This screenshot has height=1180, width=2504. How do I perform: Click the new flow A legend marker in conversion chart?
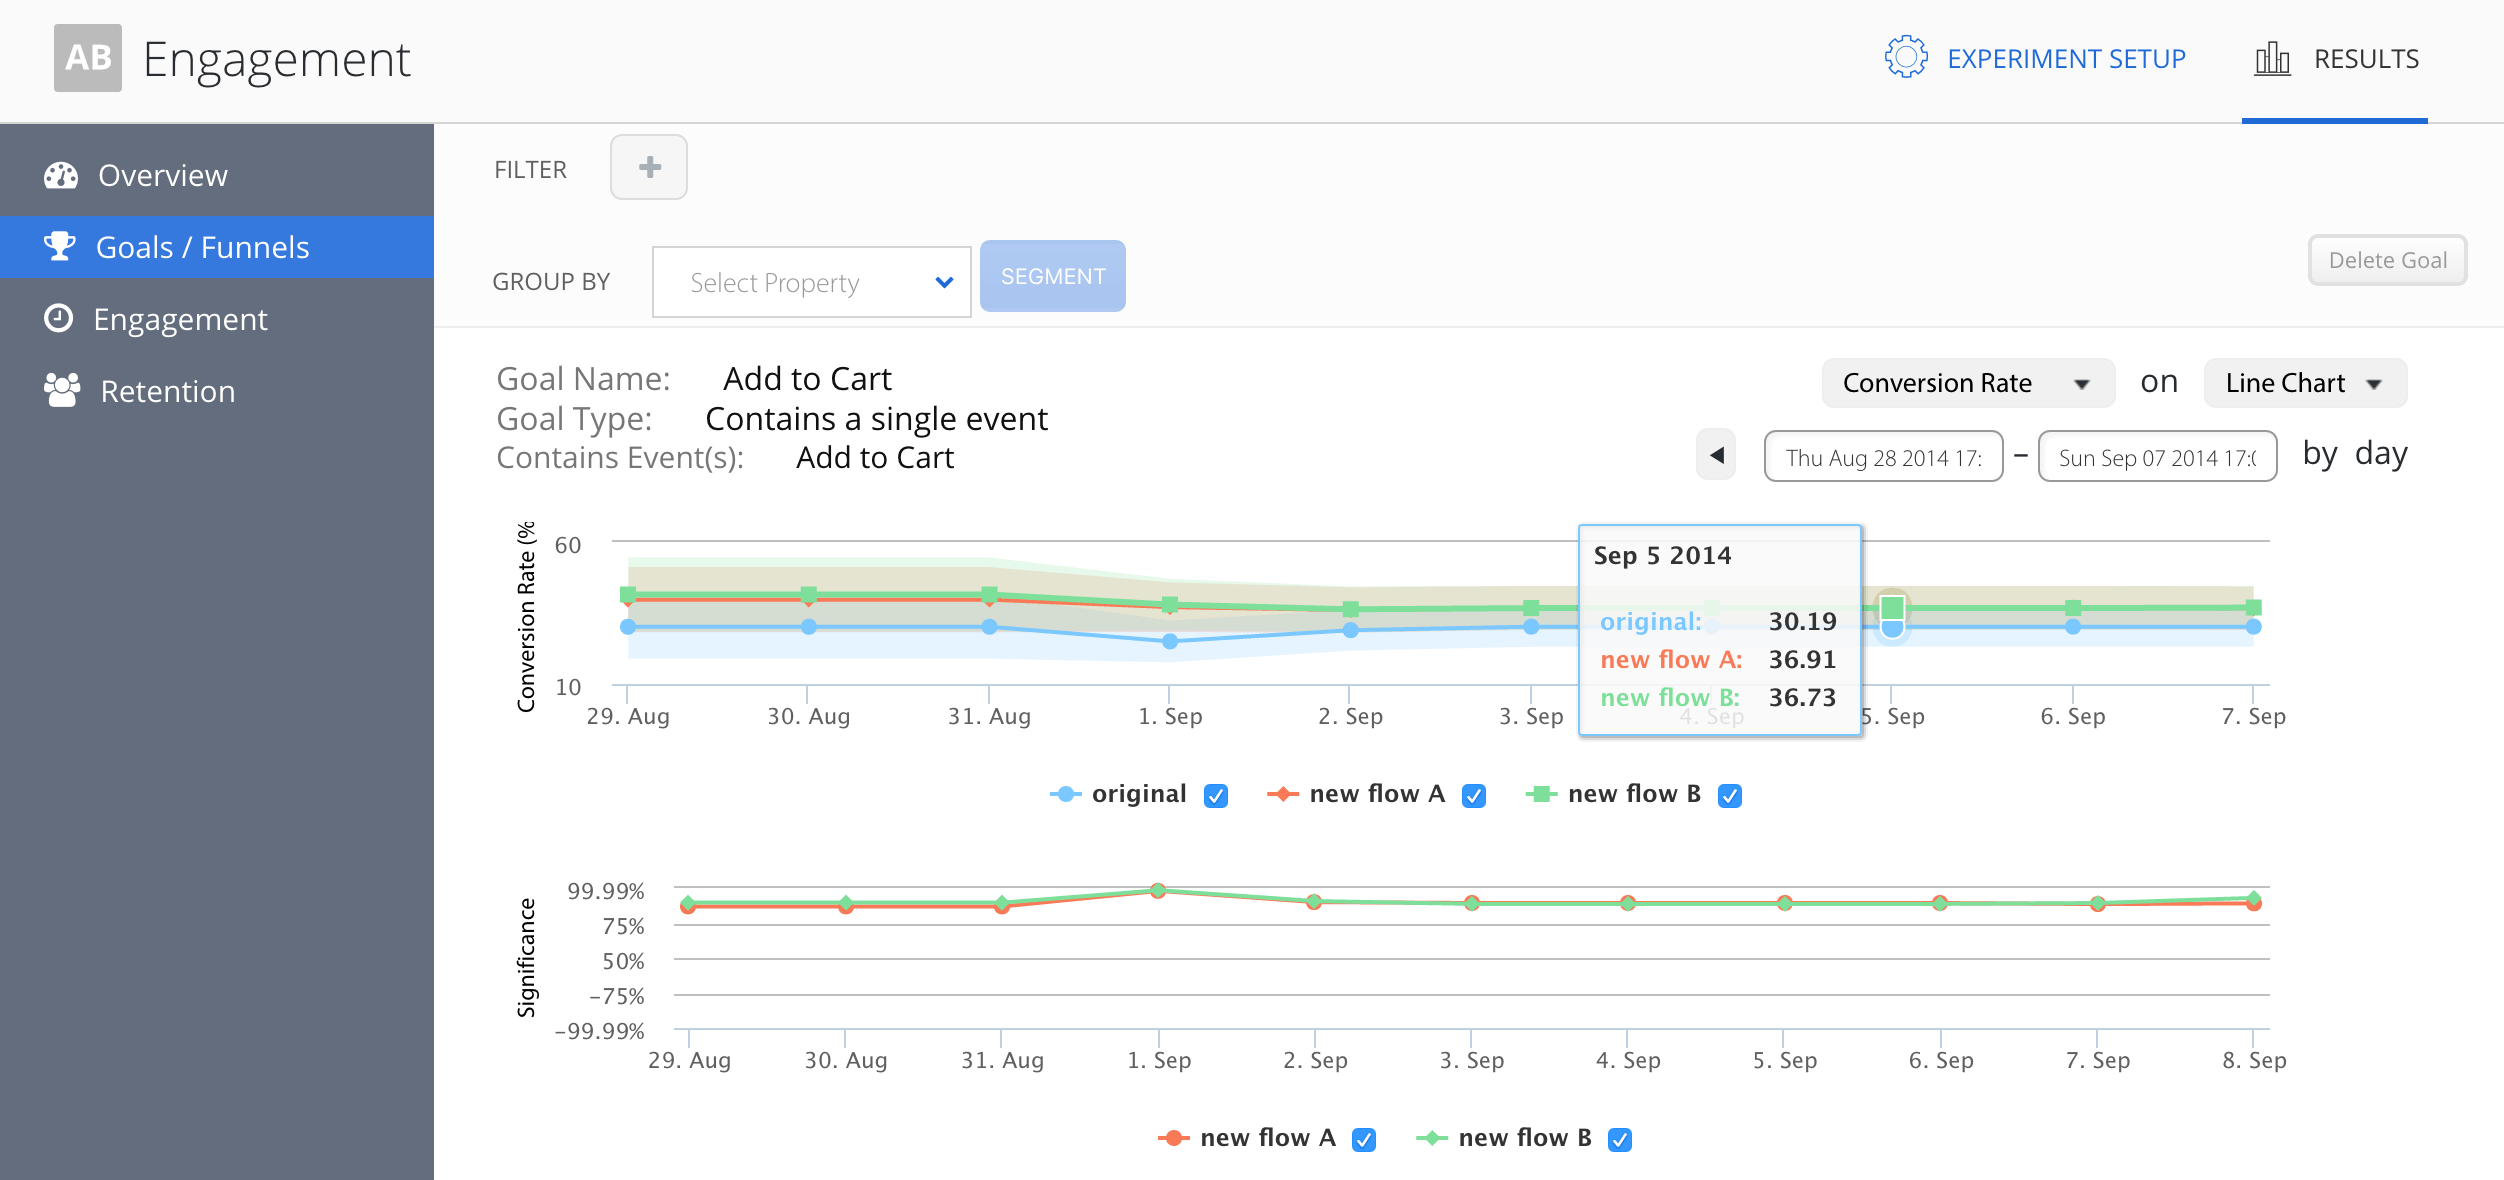coord(1282,794)
